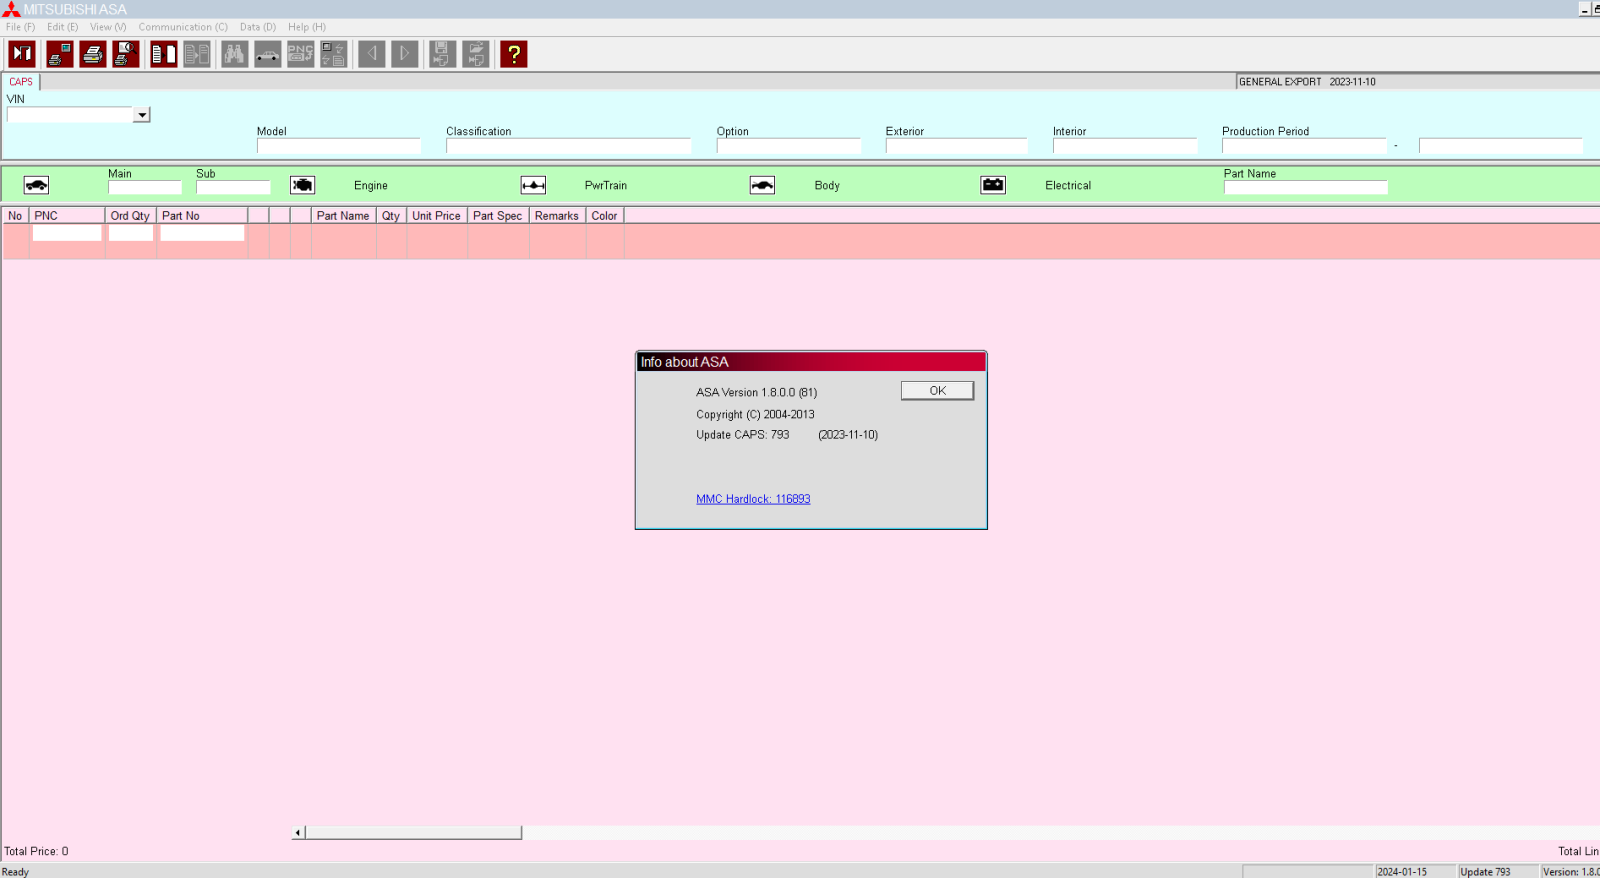This screenshot has width=1600, height=878.
Task: Open the File (F) menu
Action: (x=20, y=27)
